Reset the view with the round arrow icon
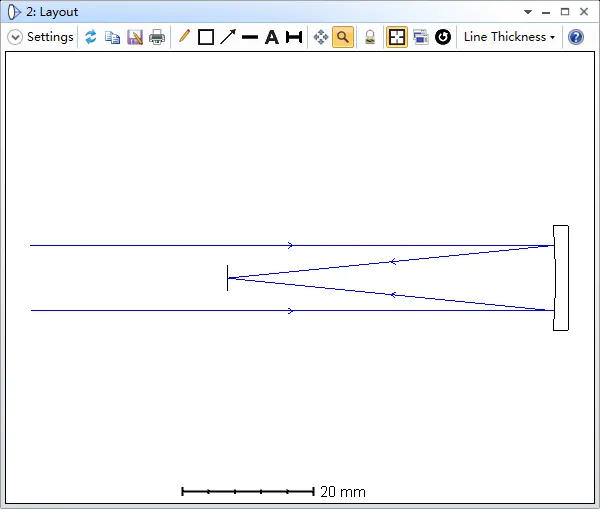Viewport: 600px width, 509px height. click(443, 37)
